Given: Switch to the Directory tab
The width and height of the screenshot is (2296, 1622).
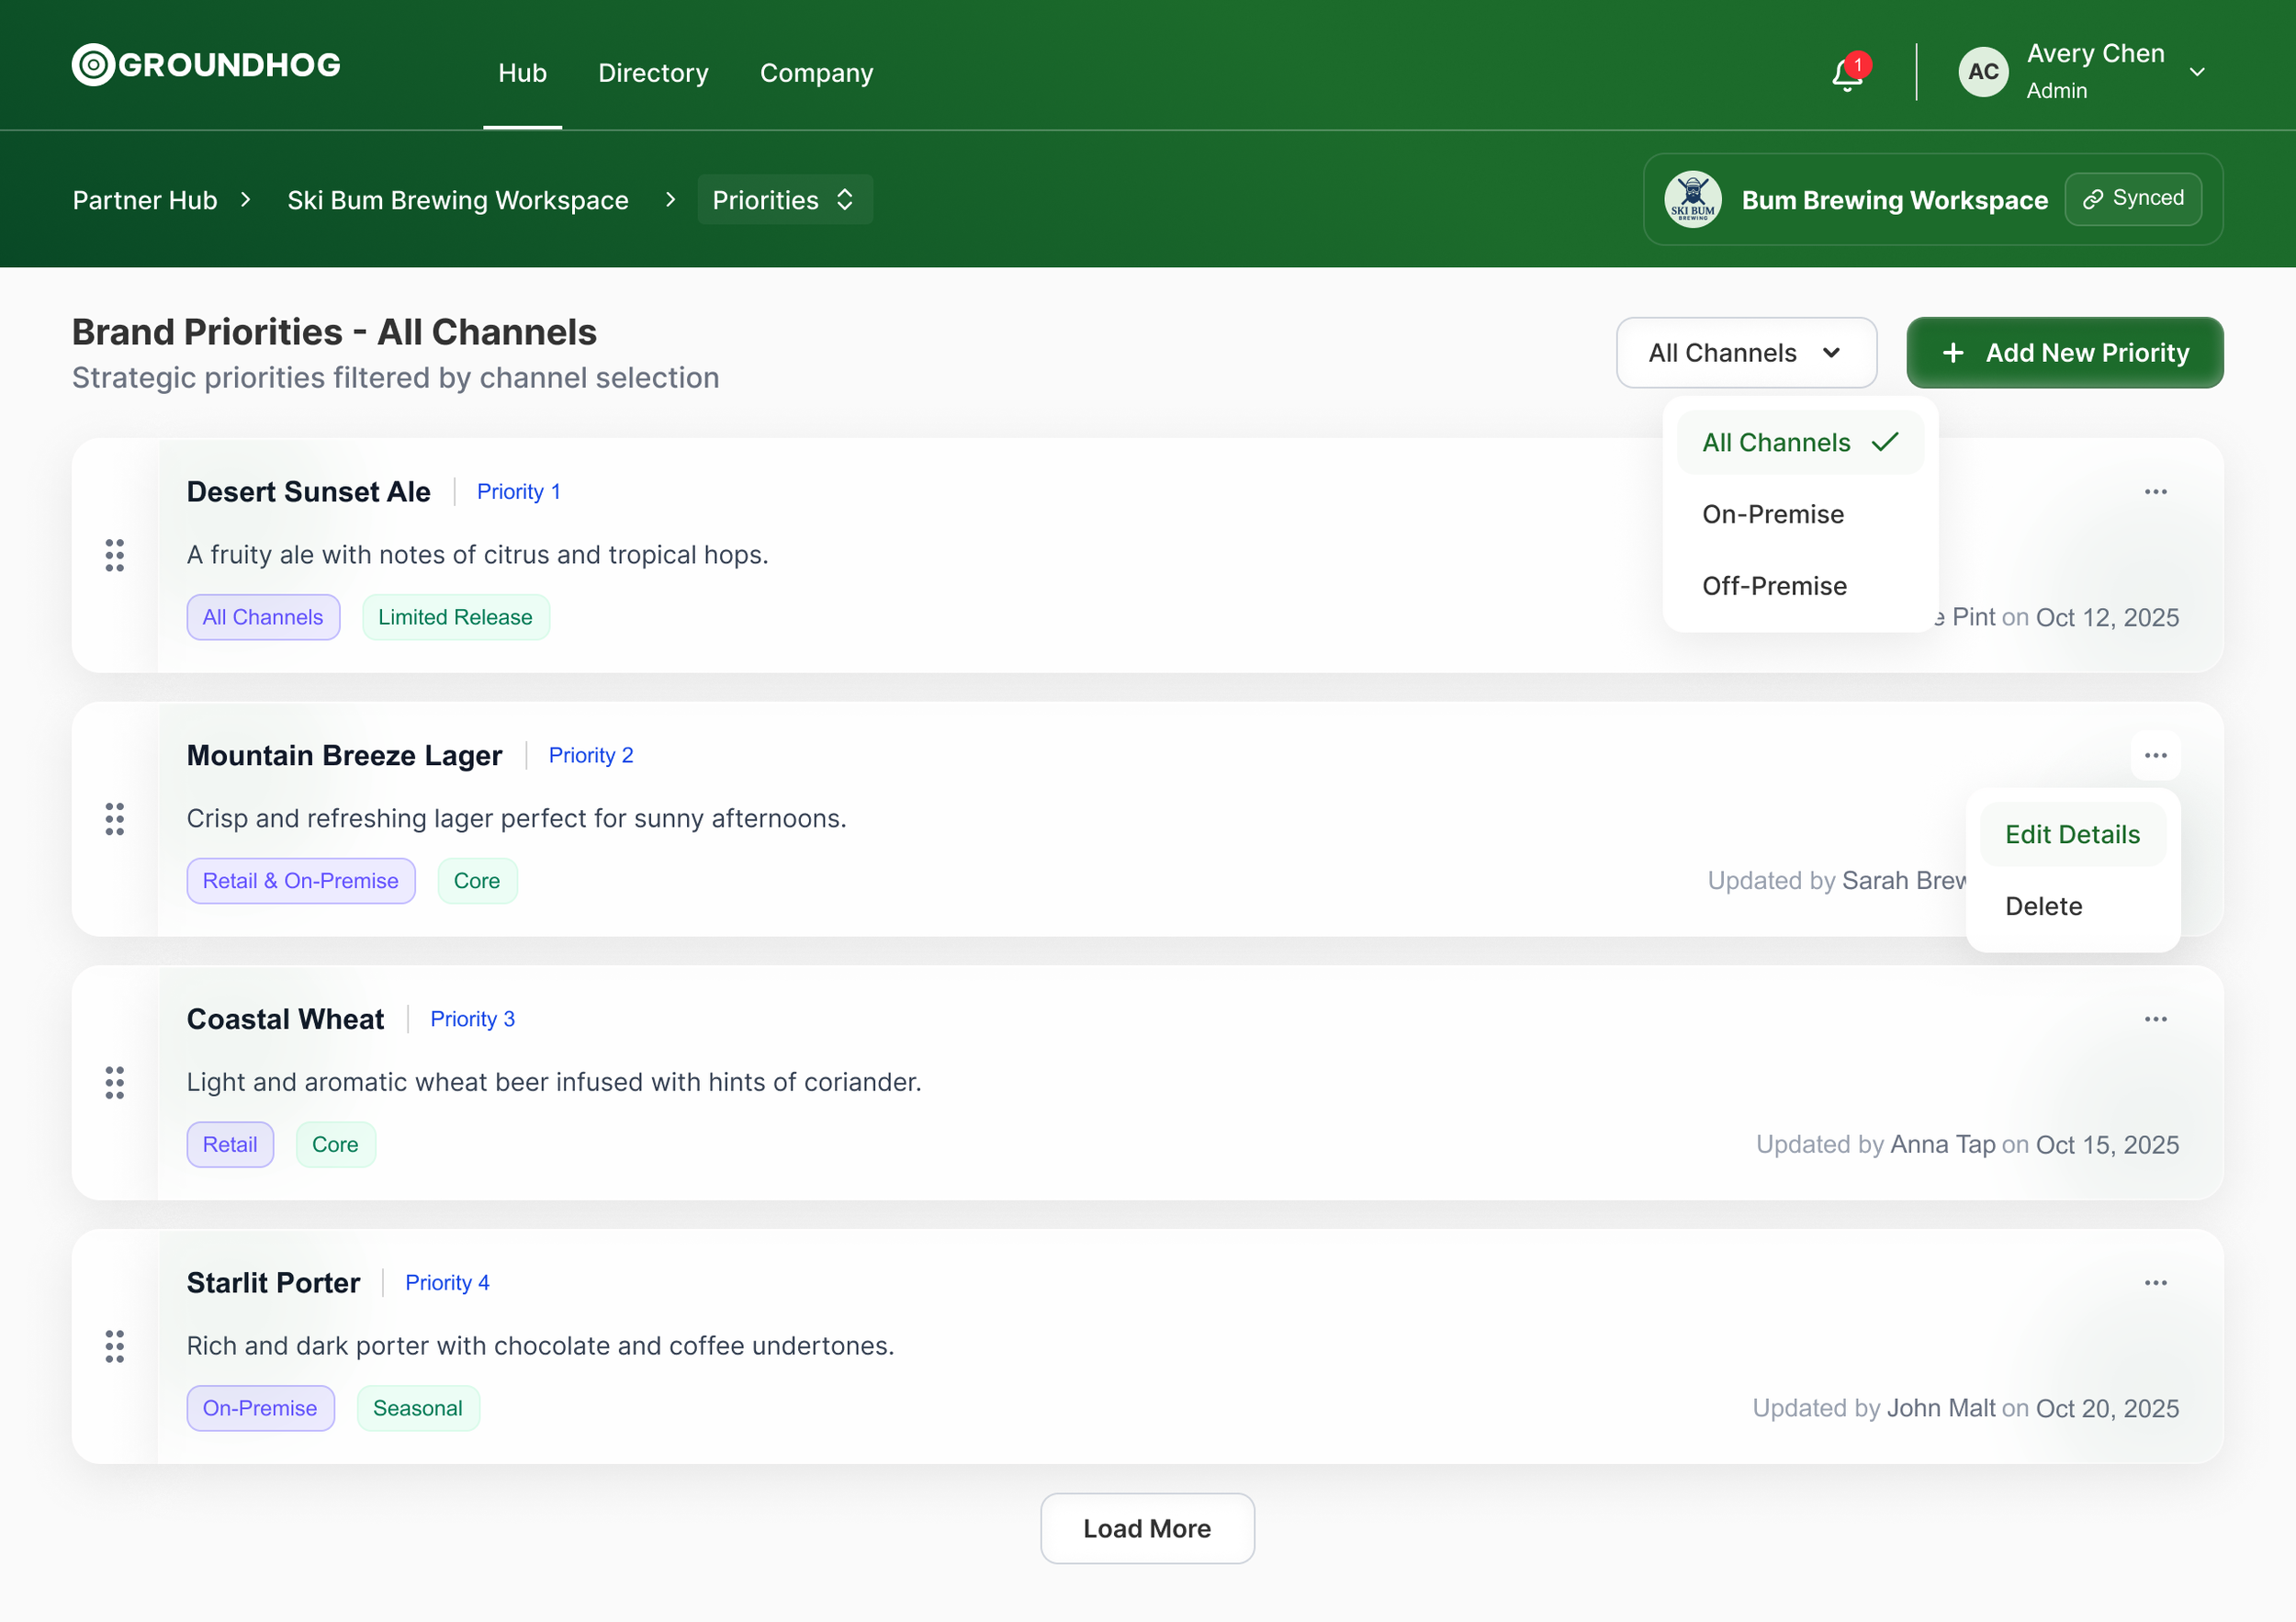Looking at the screenshot, I should click(653, 73).
